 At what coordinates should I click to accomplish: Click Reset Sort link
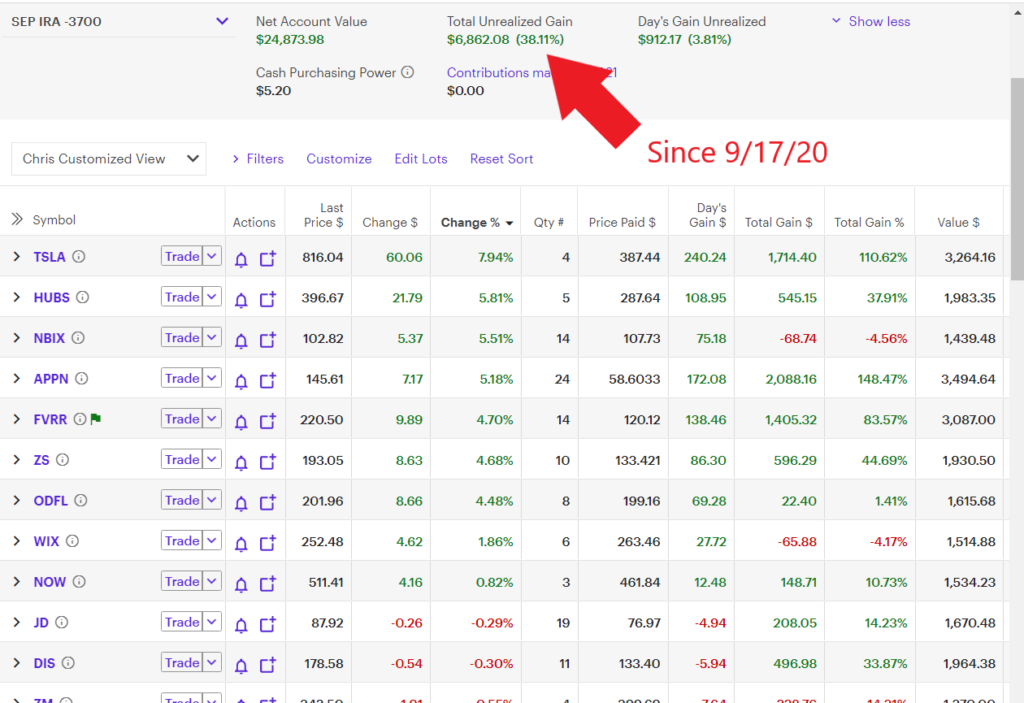coord(501,159)
